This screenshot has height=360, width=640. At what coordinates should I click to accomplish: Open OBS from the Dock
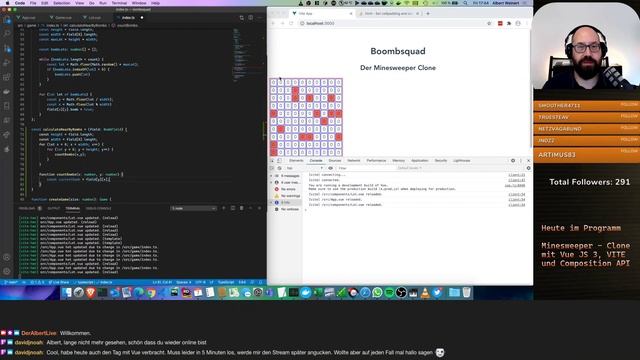click(x=401, y=292)
